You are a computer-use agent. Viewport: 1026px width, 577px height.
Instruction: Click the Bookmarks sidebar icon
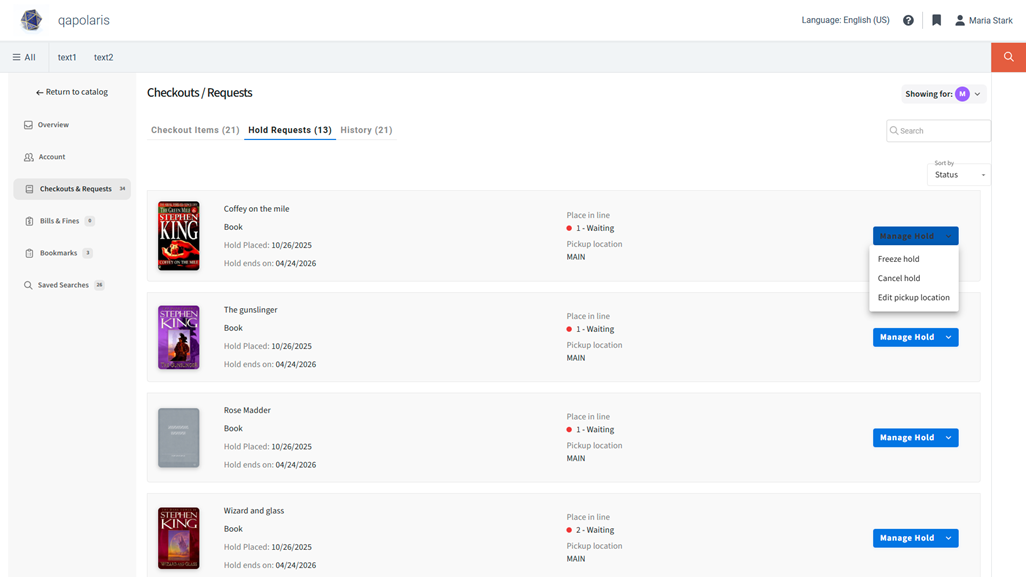pyautogui.click(x=29, y=253)
